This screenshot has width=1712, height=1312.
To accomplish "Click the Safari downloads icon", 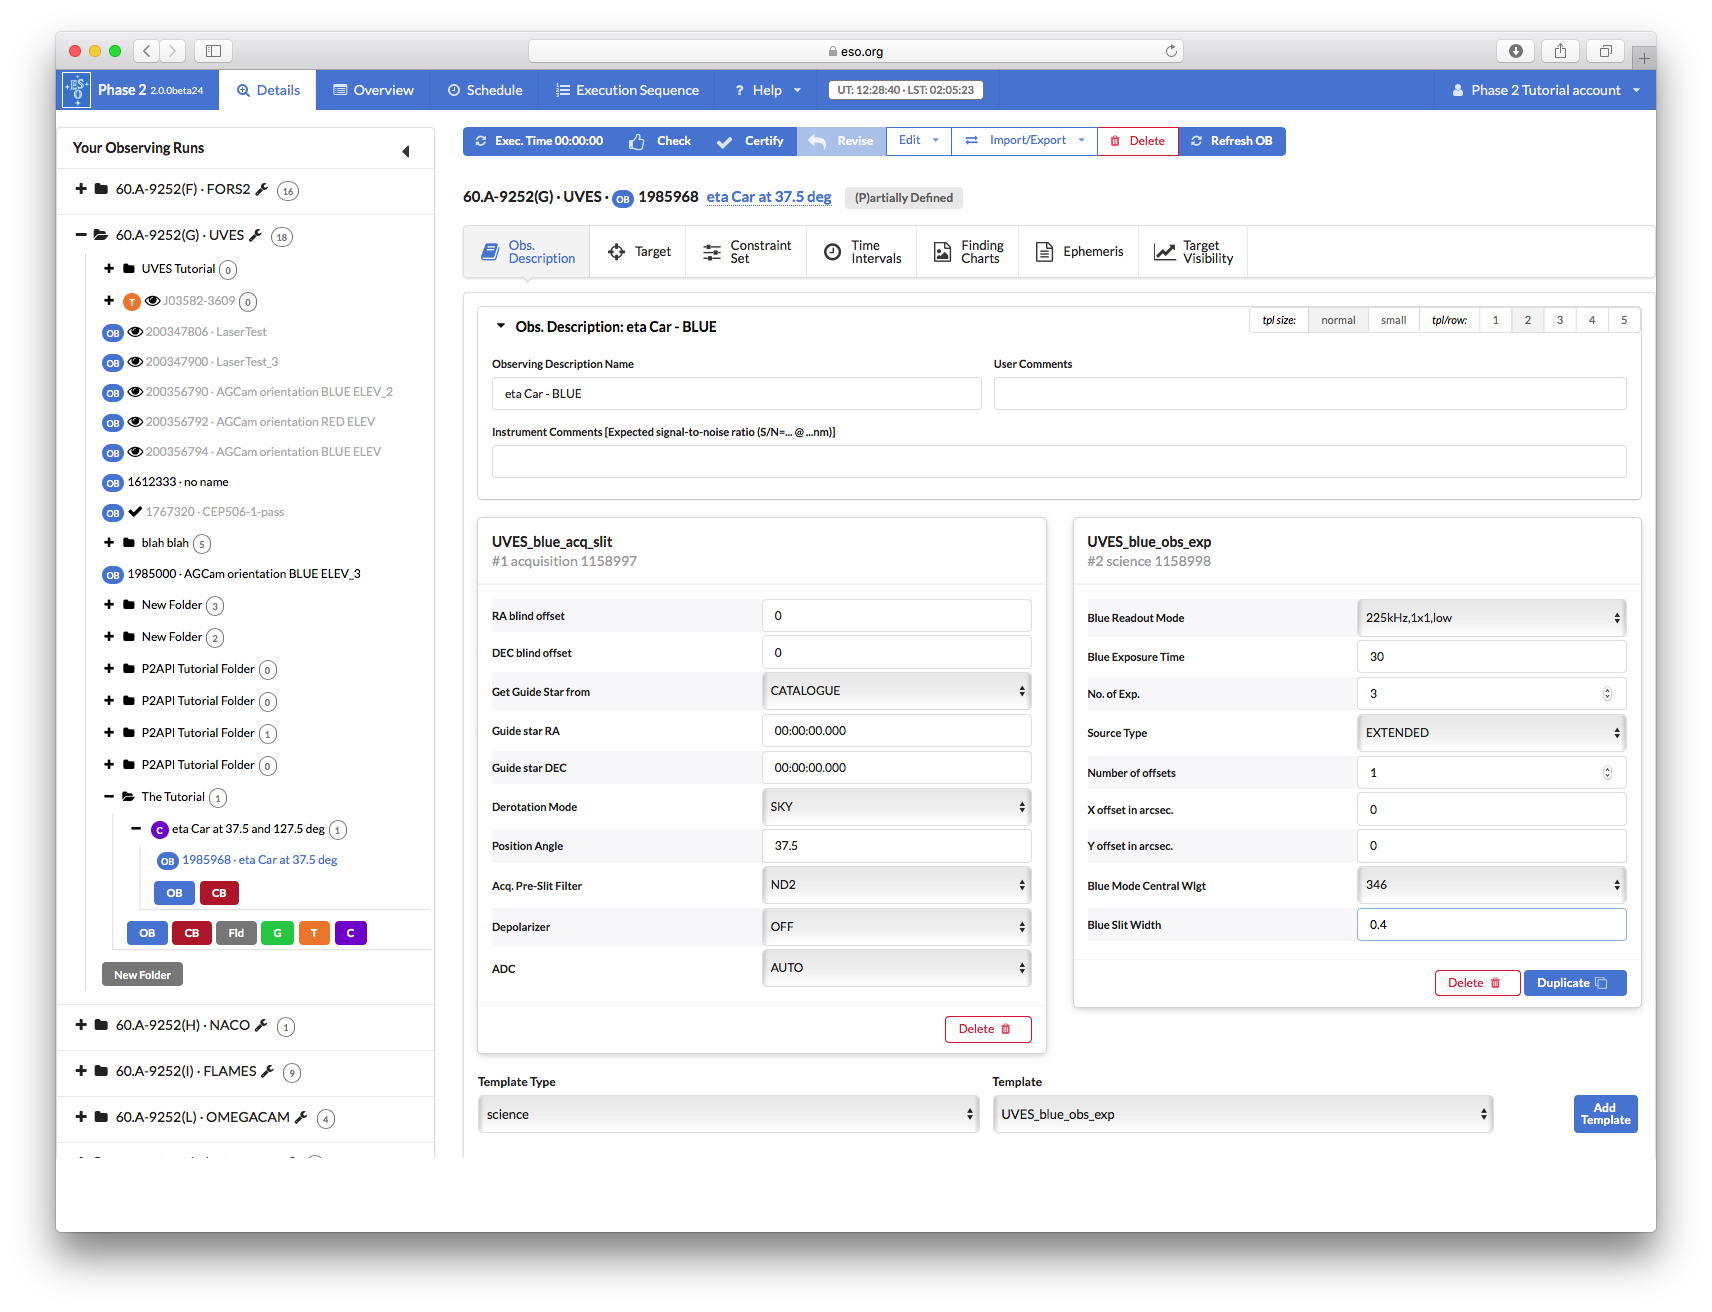I will point(1515,51).
